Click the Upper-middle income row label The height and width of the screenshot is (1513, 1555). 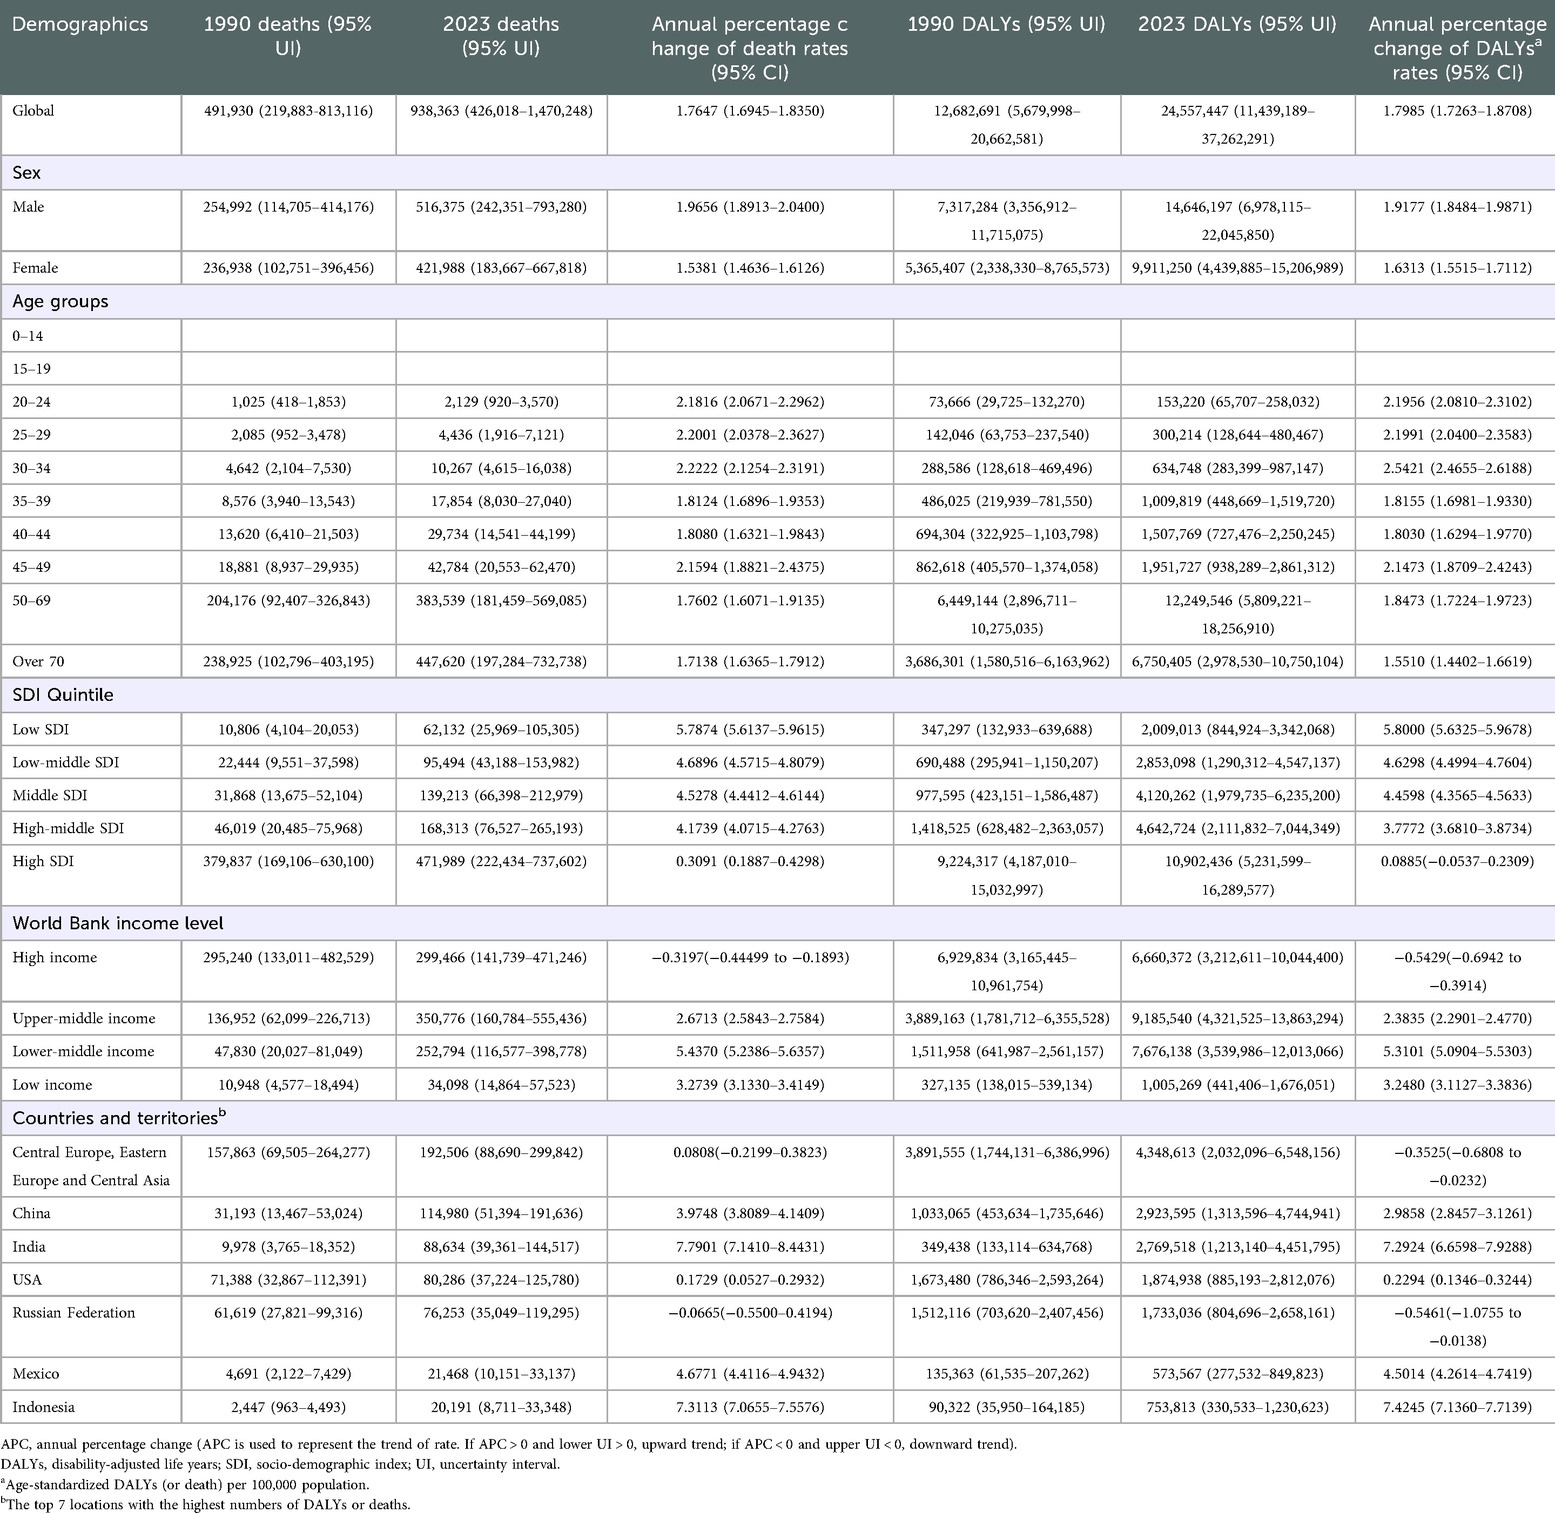tap(84, 1019)
